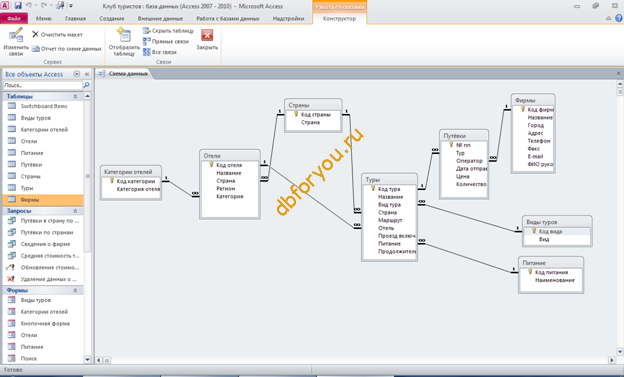Click the search magnifier in navigation pane
The image size is (624, 377).
click(86, 85)
